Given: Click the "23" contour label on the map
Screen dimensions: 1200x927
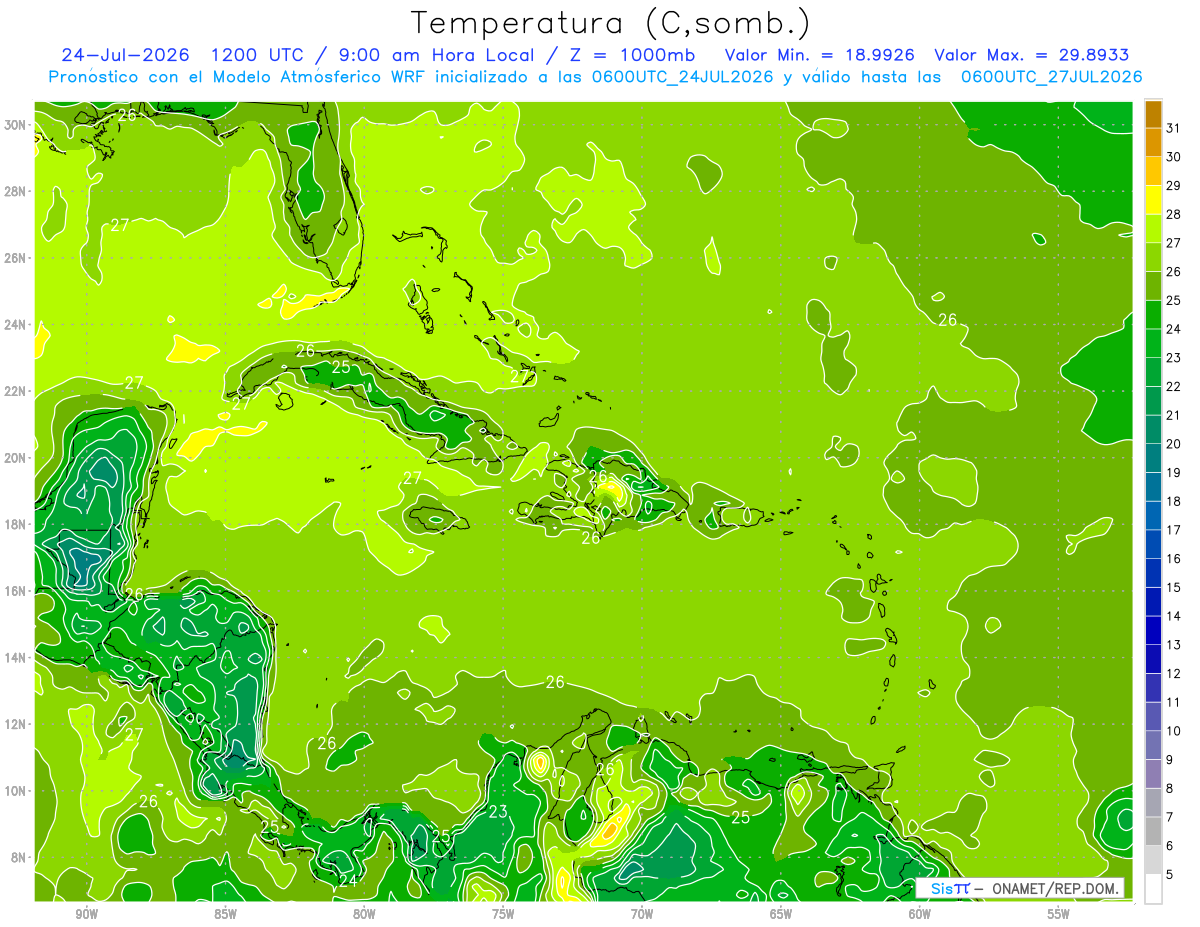Looking at the screenshot, I should point(498,811).
